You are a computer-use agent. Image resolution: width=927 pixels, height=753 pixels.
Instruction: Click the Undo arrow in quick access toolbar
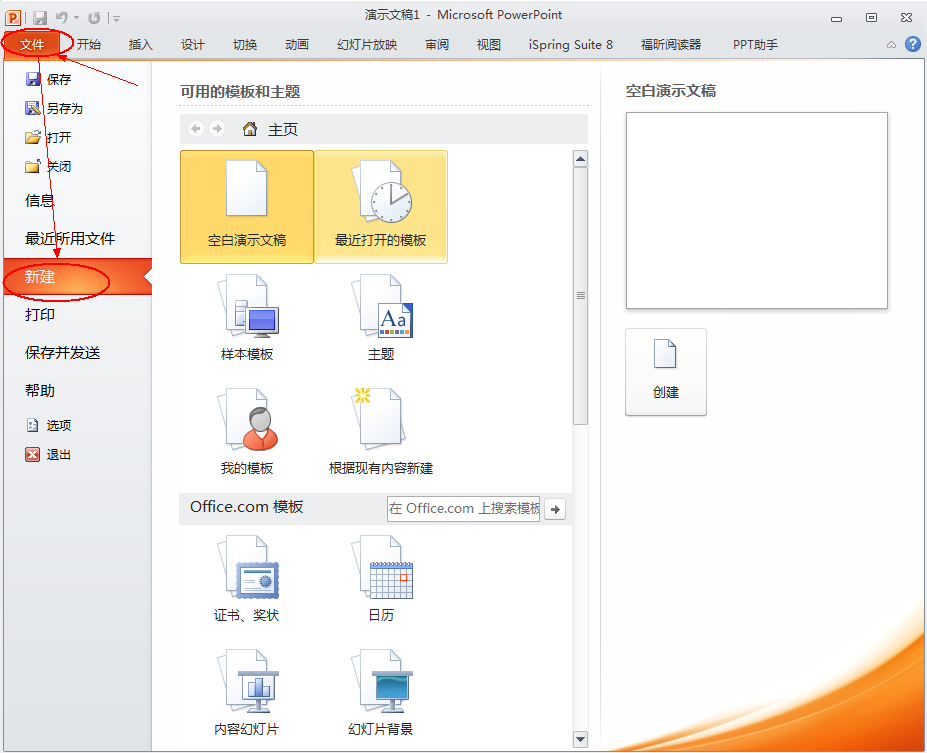click(x=61, y=18)
